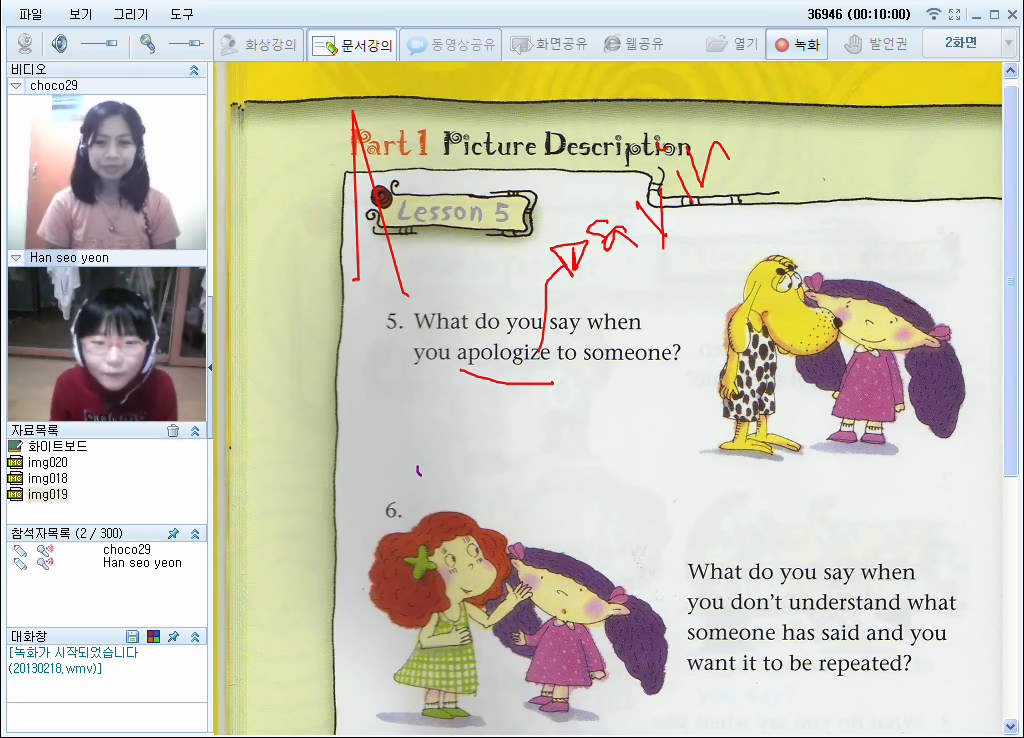Open the 파일 menu

pyautogui.click(x=30, y=14)
